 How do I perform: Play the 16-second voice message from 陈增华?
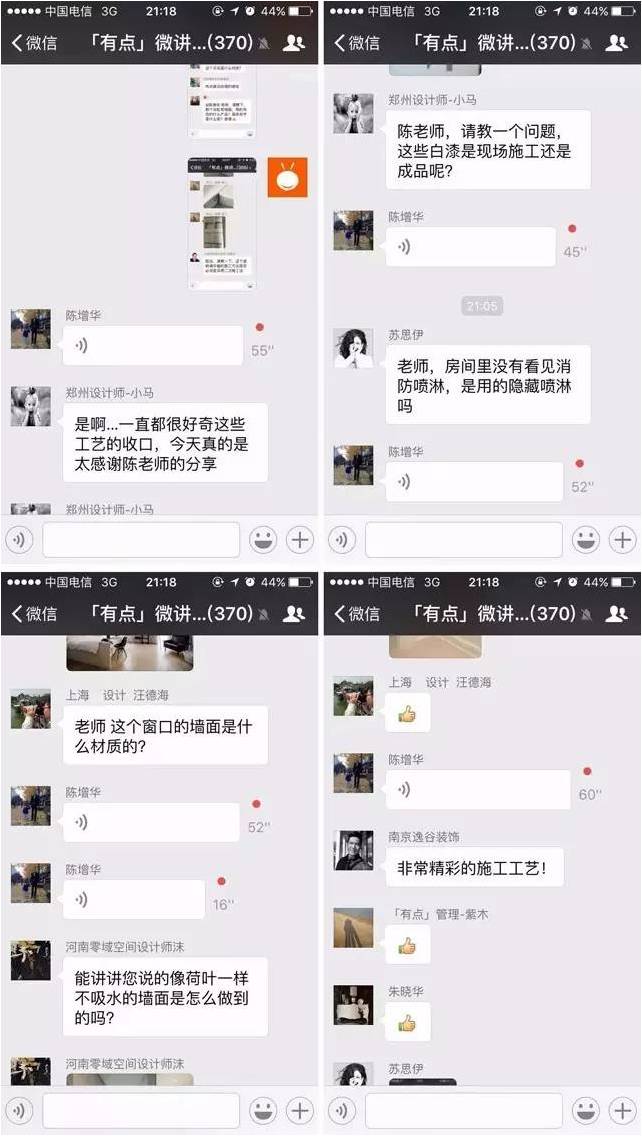[134, 899]
